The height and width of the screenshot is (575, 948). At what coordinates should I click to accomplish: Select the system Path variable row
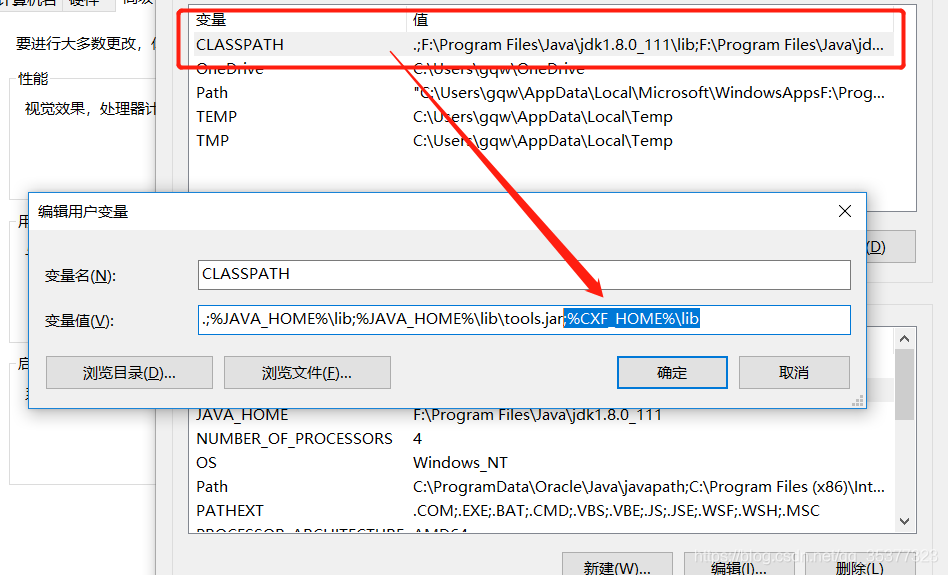click(543, 487)
